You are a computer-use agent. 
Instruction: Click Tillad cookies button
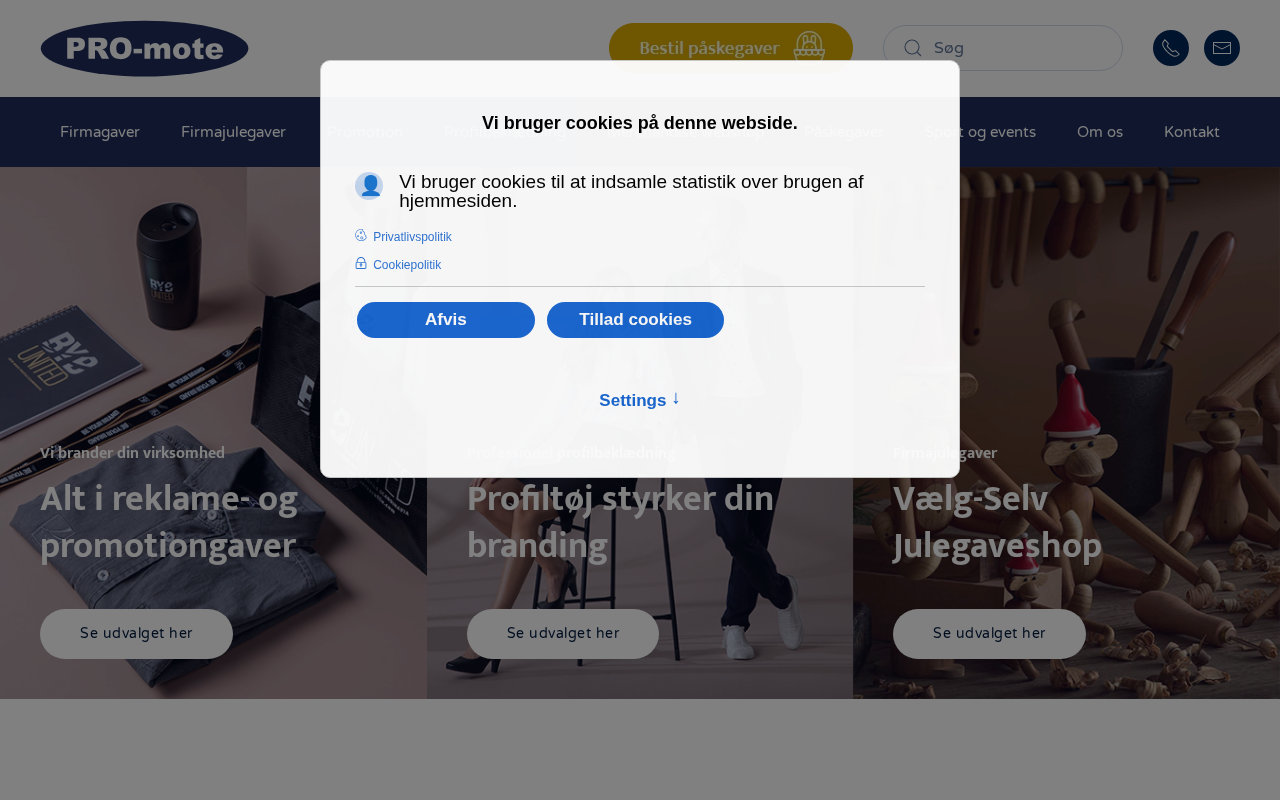click(635, 320)
